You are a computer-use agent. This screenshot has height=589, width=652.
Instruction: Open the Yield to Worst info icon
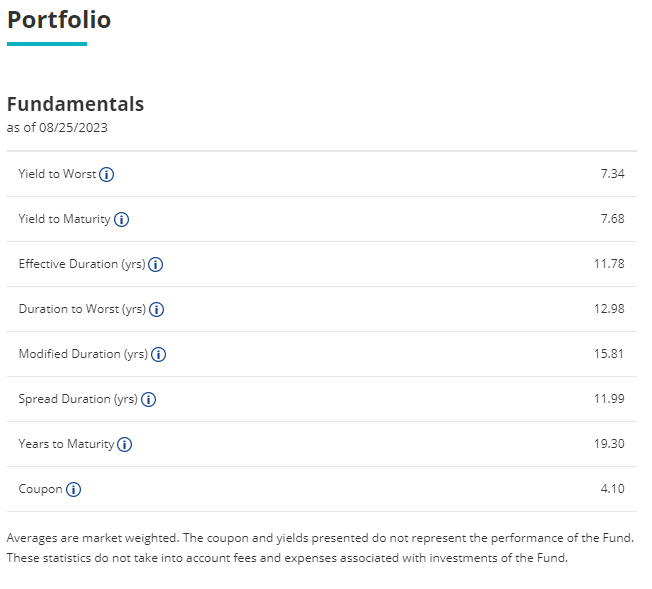106,174
